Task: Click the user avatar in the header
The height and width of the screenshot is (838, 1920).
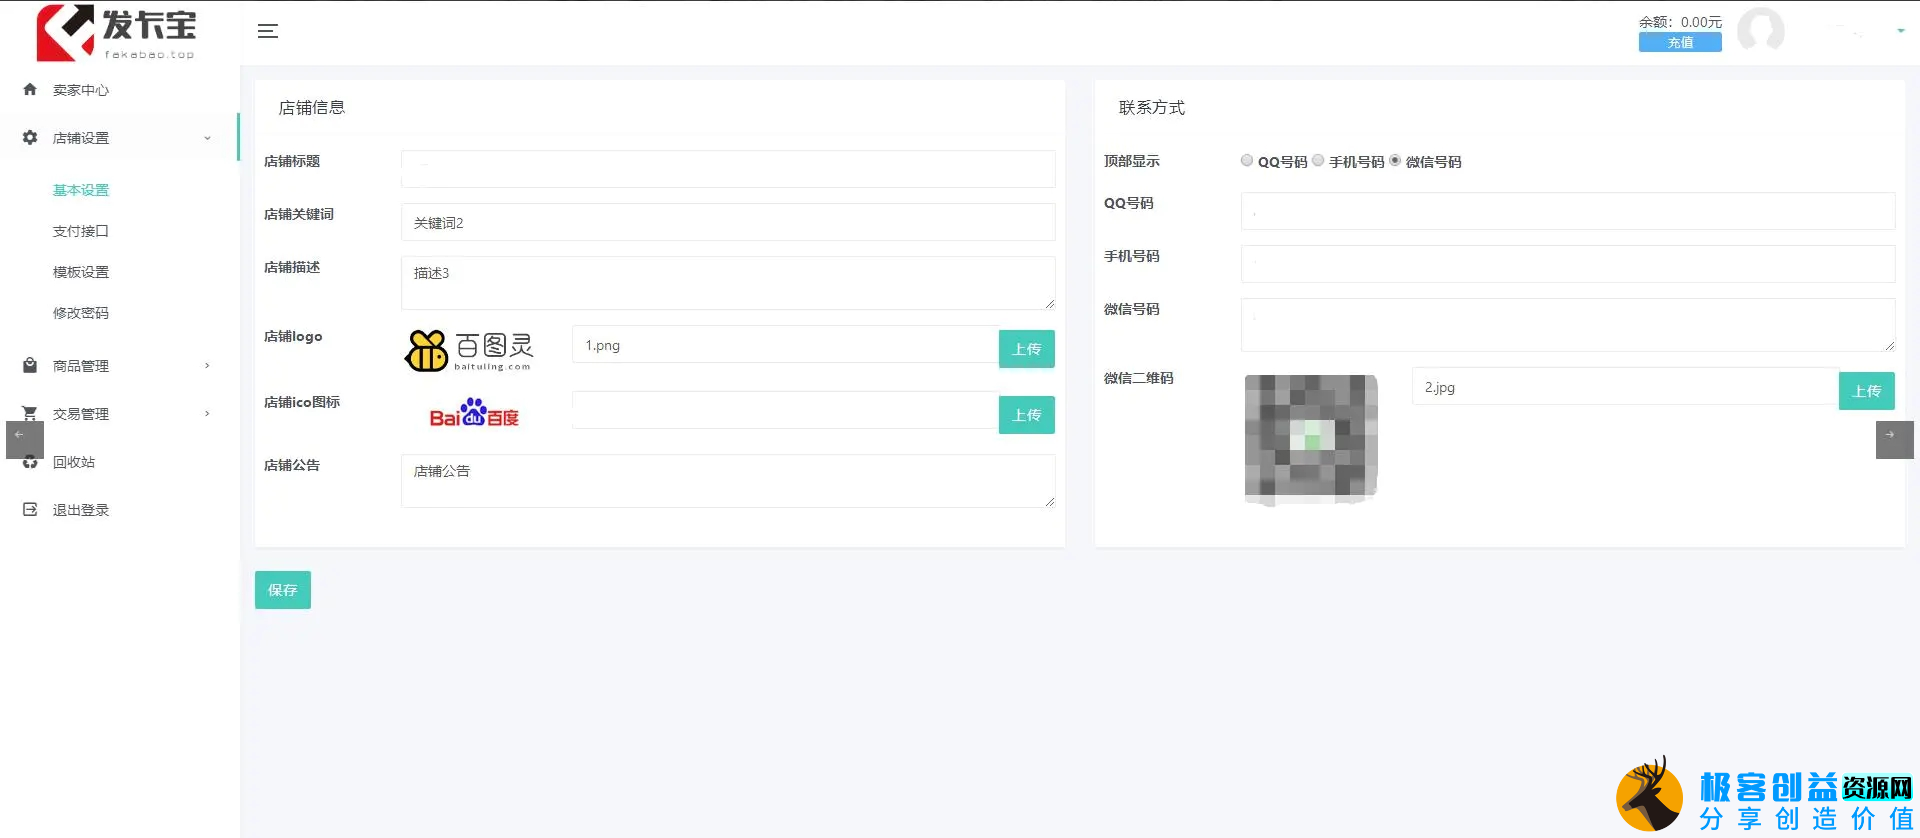Action: tap(1760, 30)
